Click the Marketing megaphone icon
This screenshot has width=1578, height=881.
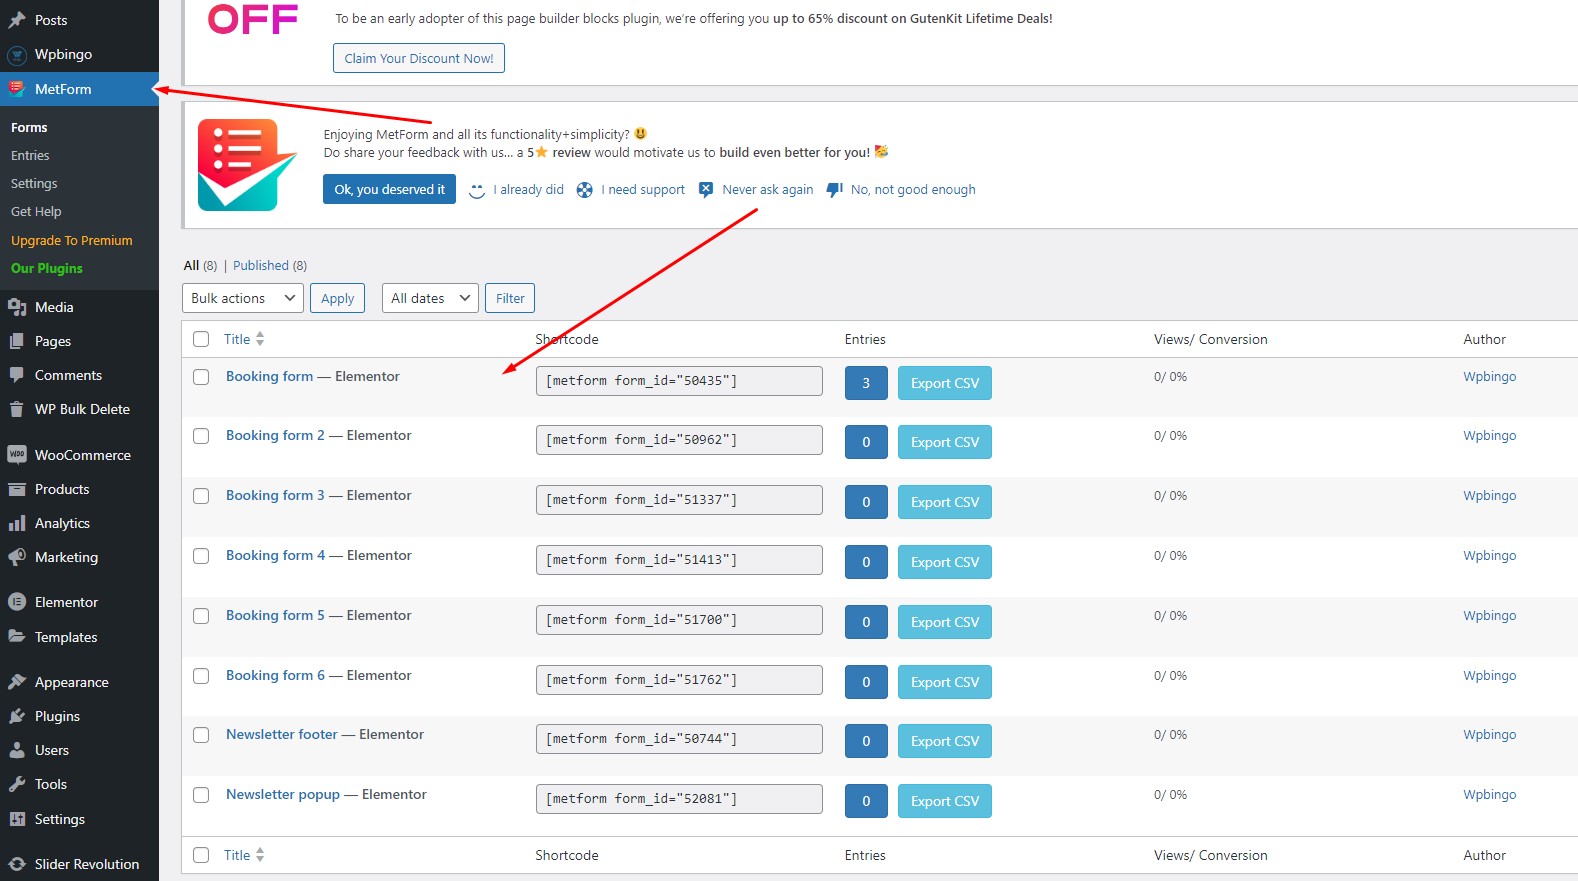pyautogui.click(x=17, y=557)
